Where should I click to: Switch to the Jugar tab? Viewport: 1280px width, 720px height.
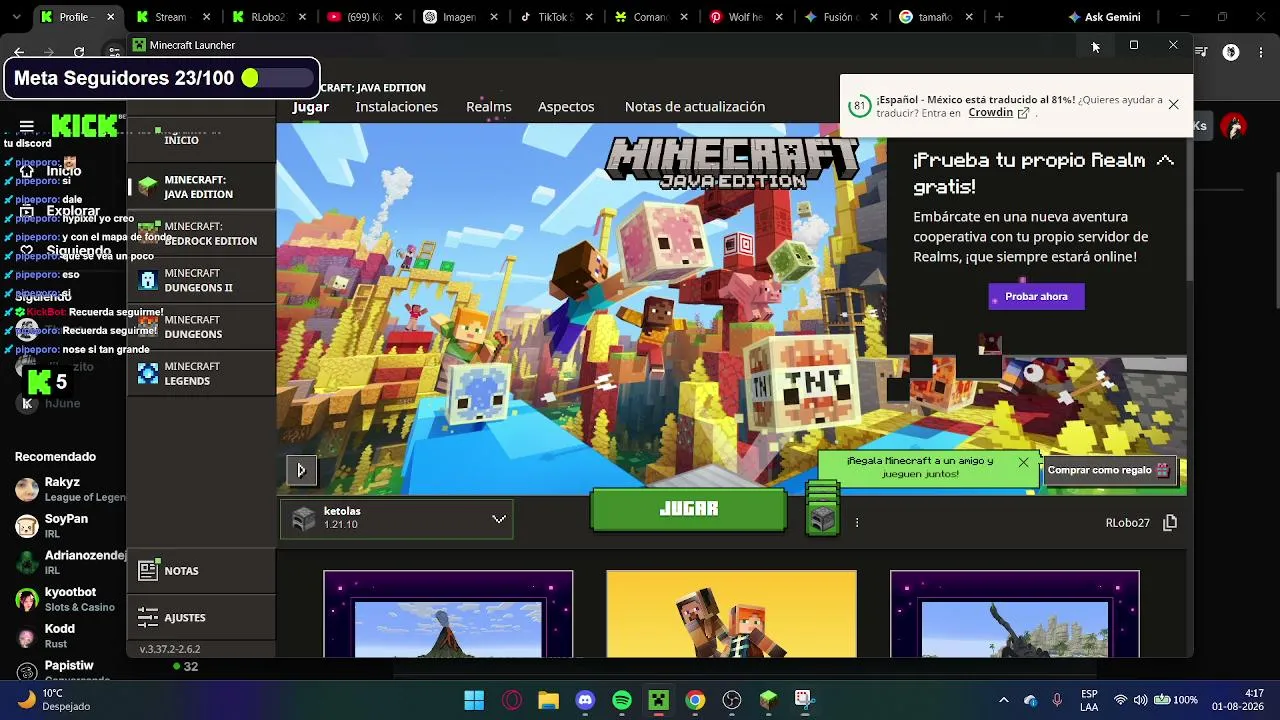(x=311, y=107)
